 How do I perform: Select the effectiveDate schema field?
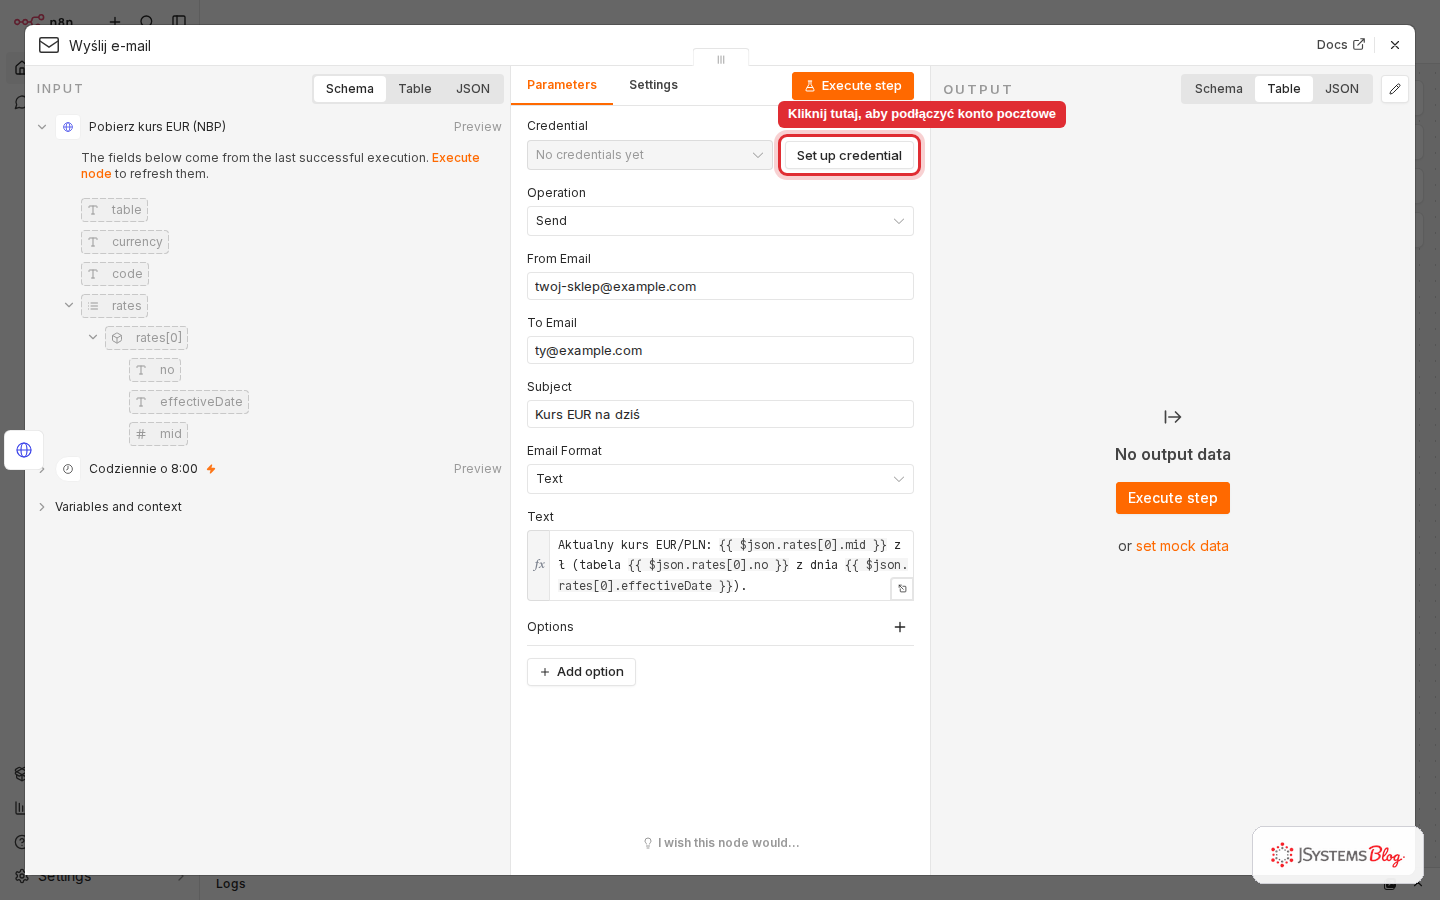coord(189,402)
